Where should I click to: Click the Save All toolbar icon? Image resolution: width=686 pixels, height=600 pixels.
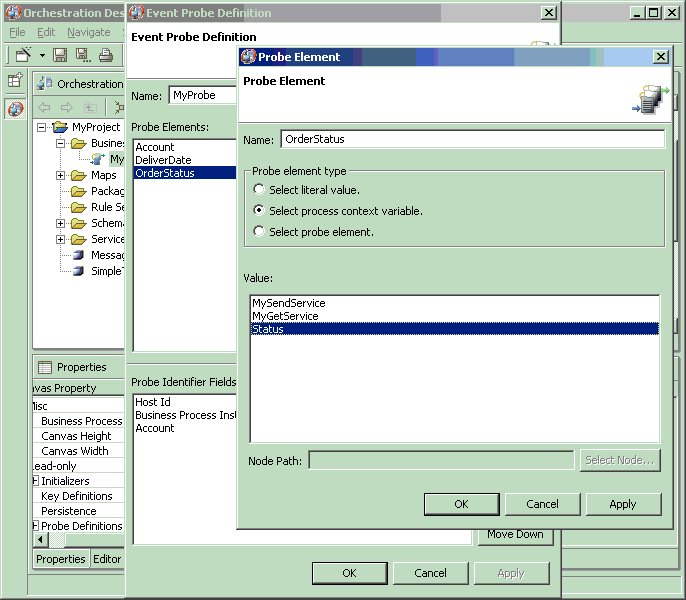[83, 55]
